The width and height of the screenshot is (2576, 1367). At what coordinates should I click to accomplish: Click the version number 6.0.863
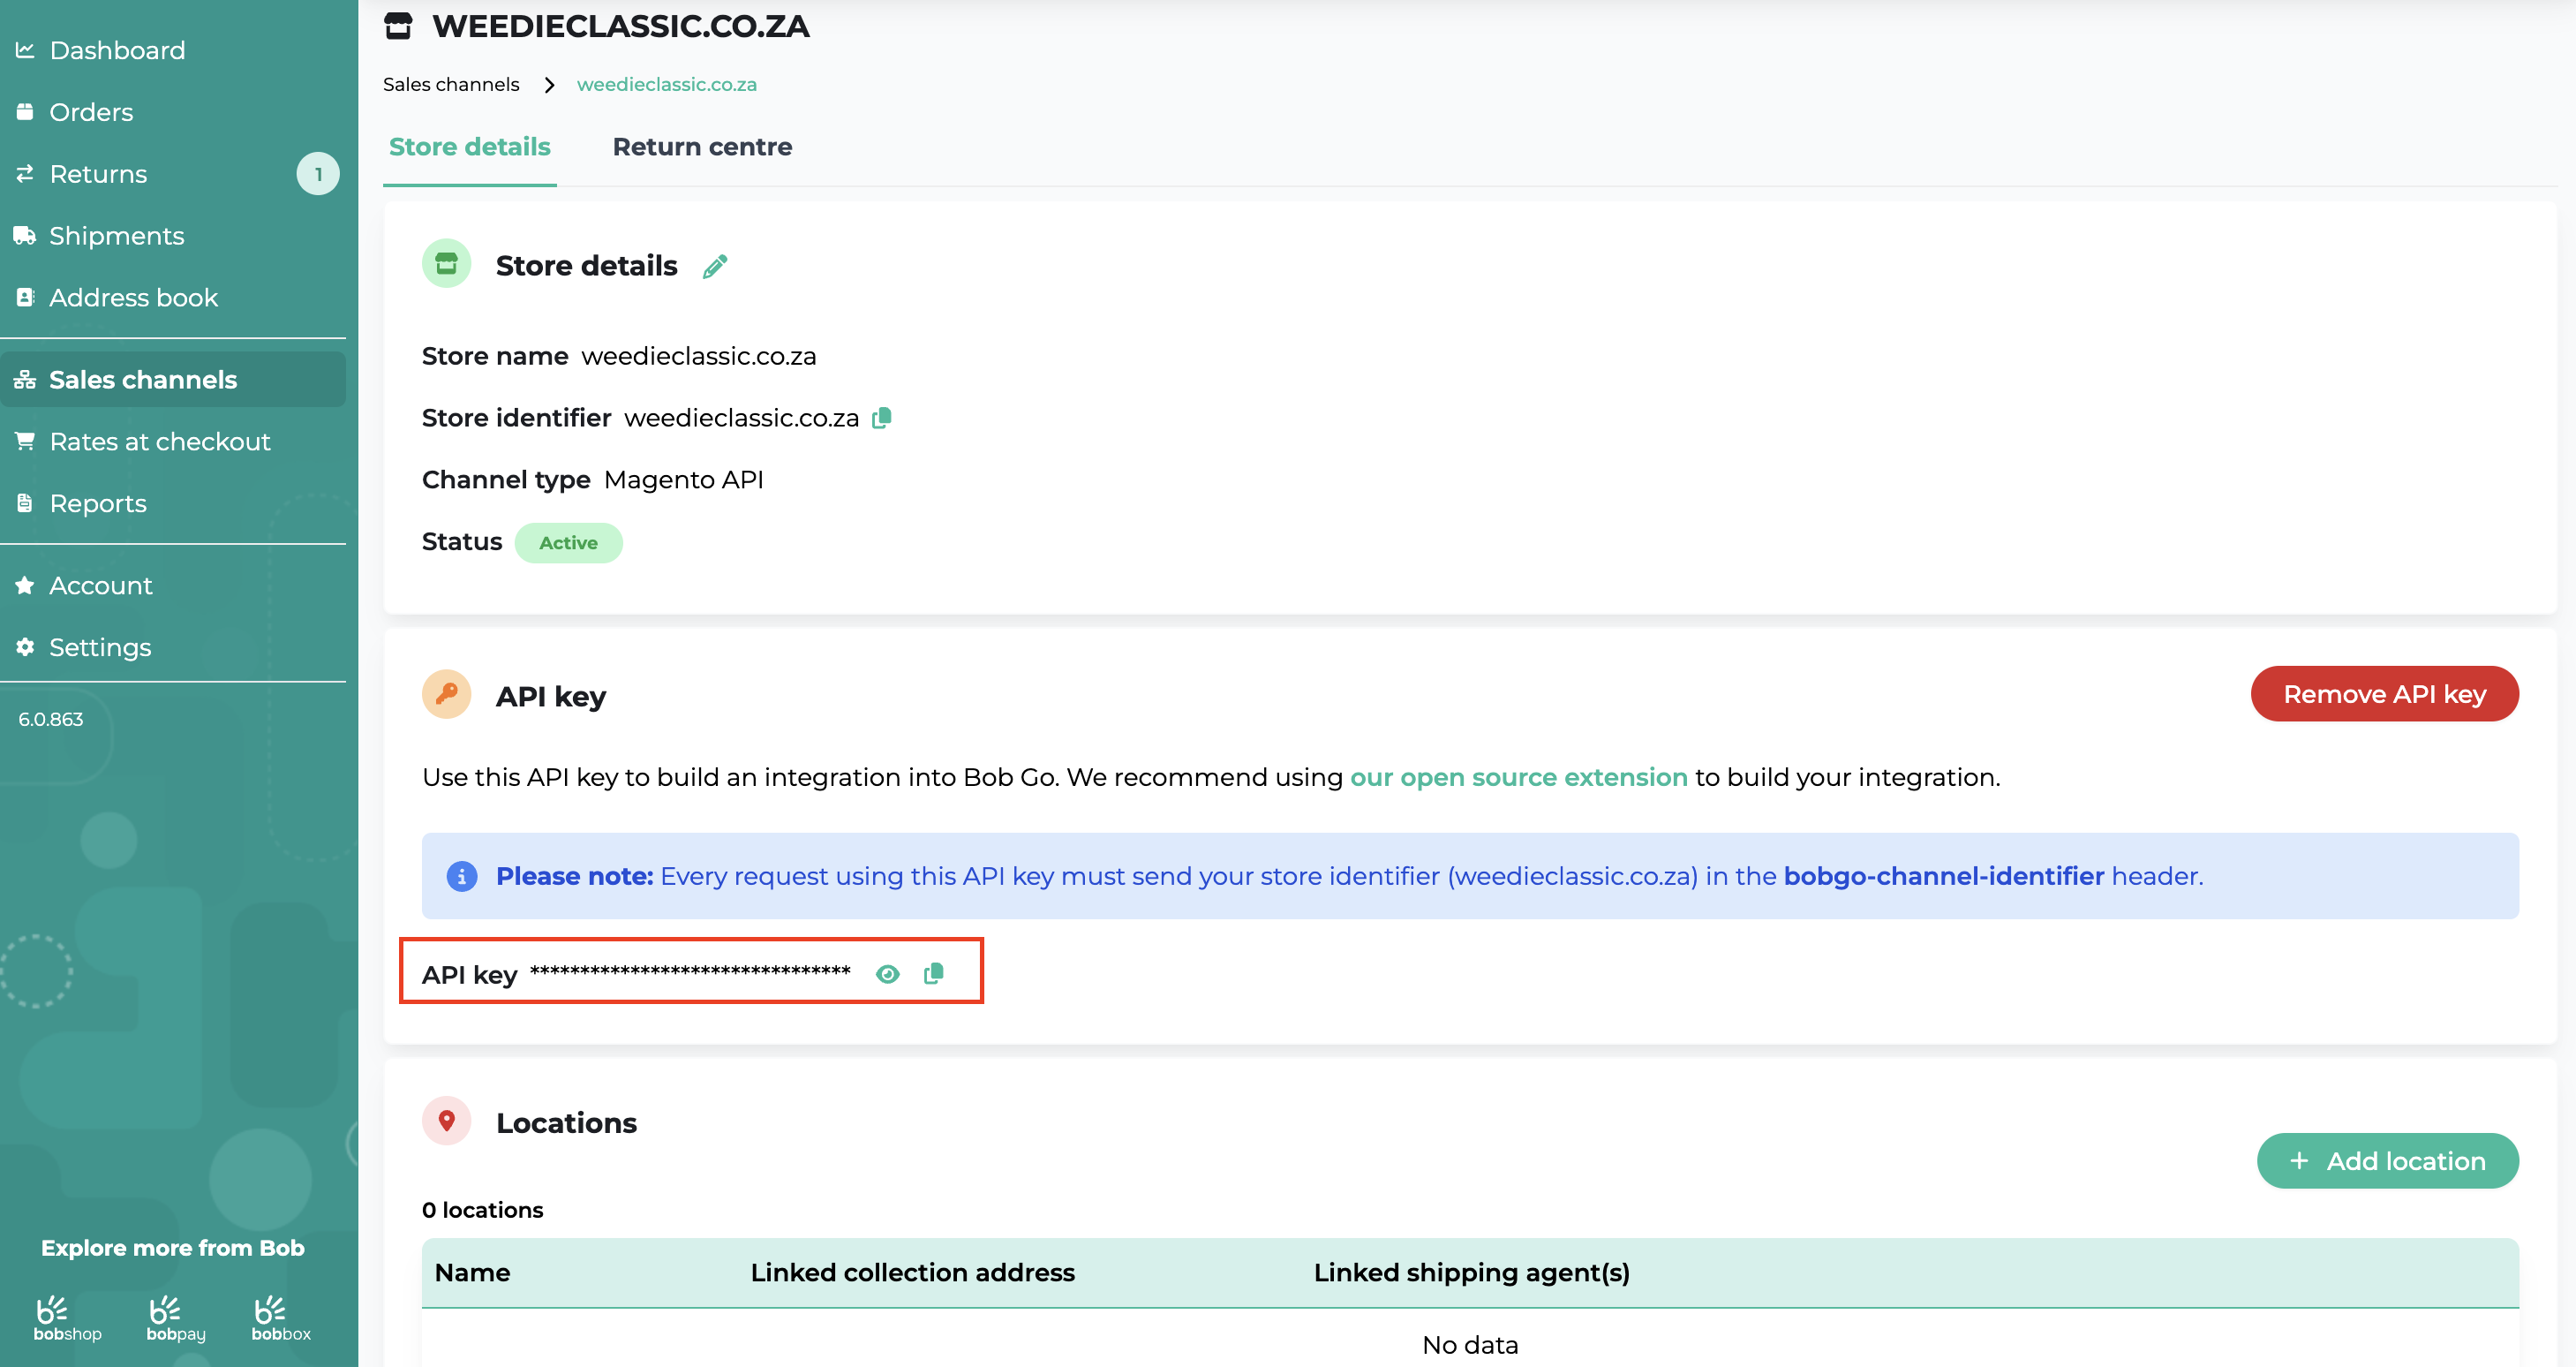[51, 720]
